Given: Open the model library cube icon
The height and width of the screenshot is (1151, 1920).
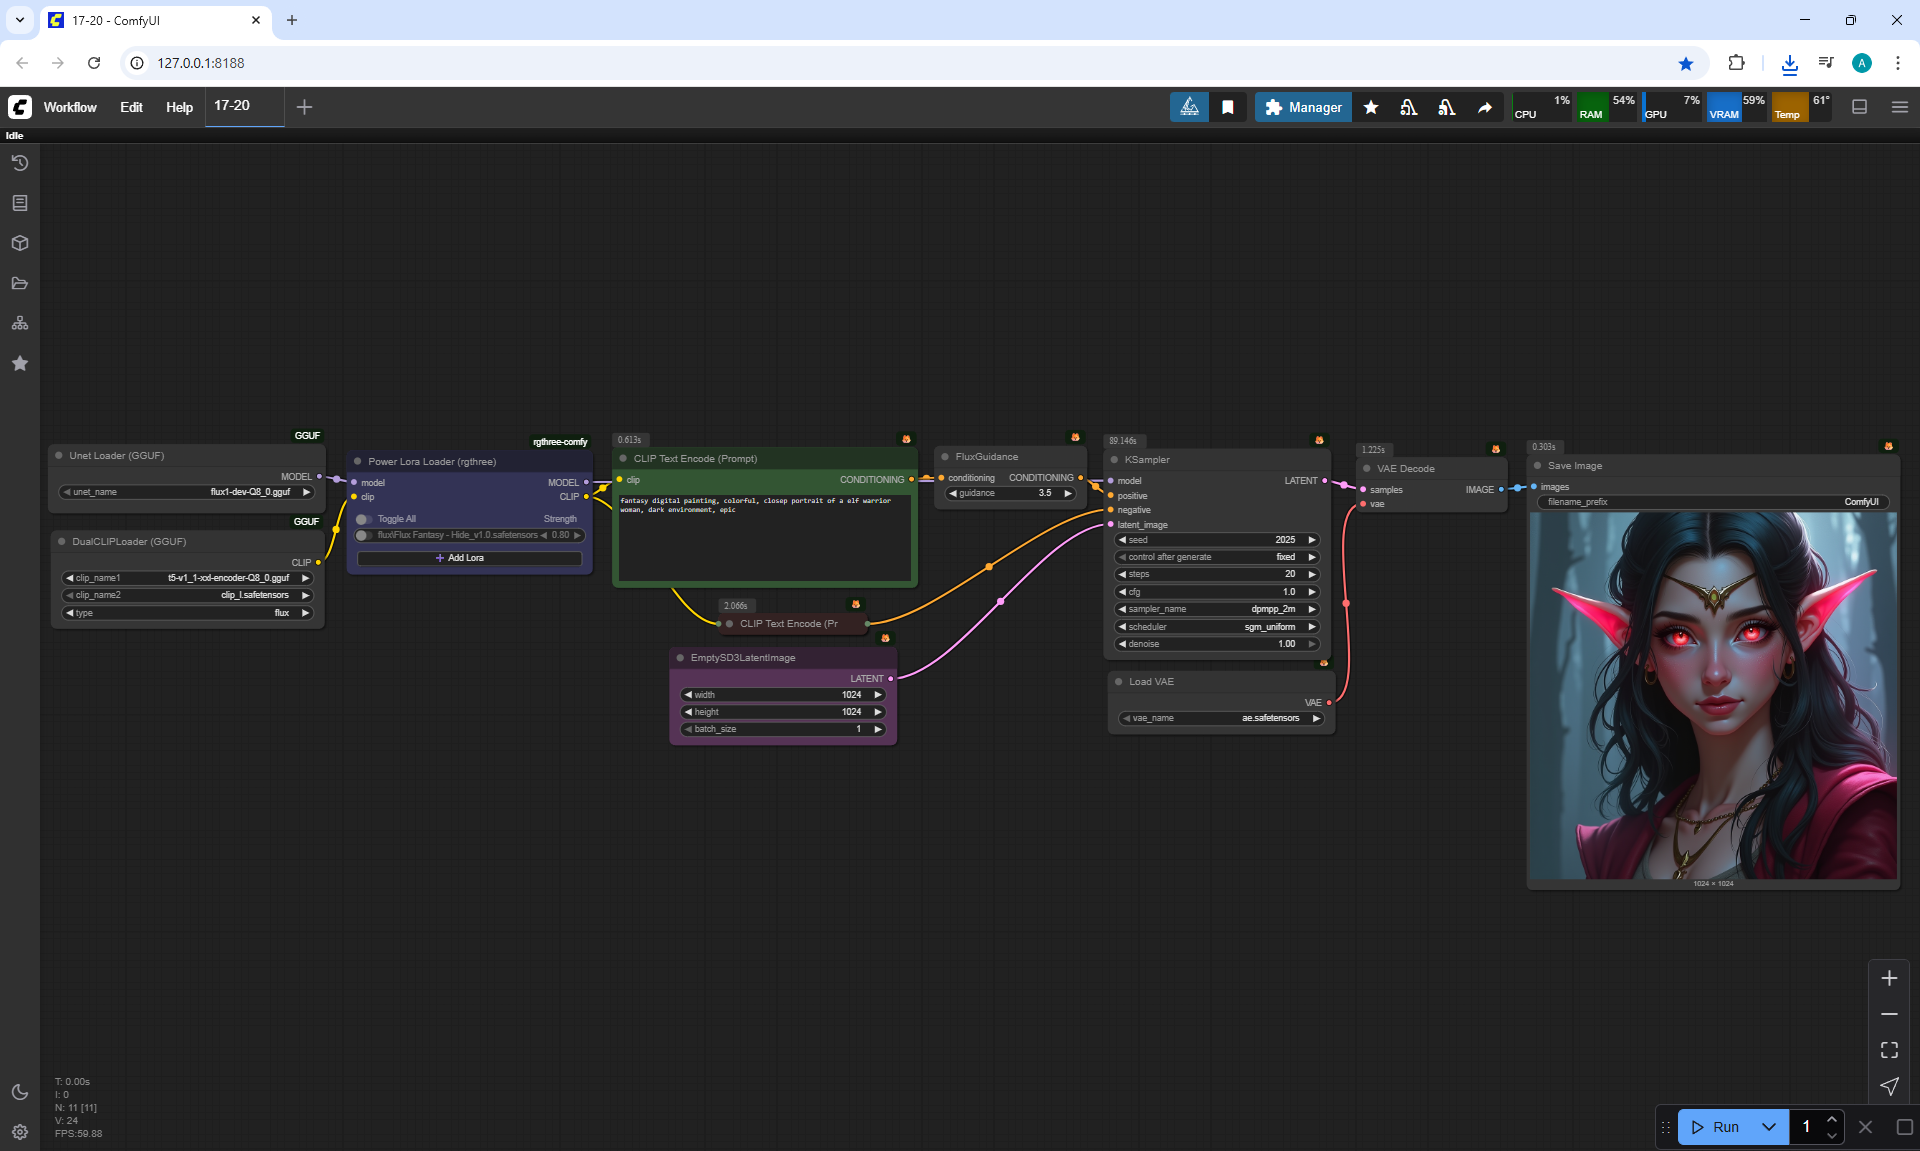Looking at the screenshot, I should (x=20, y=243).
